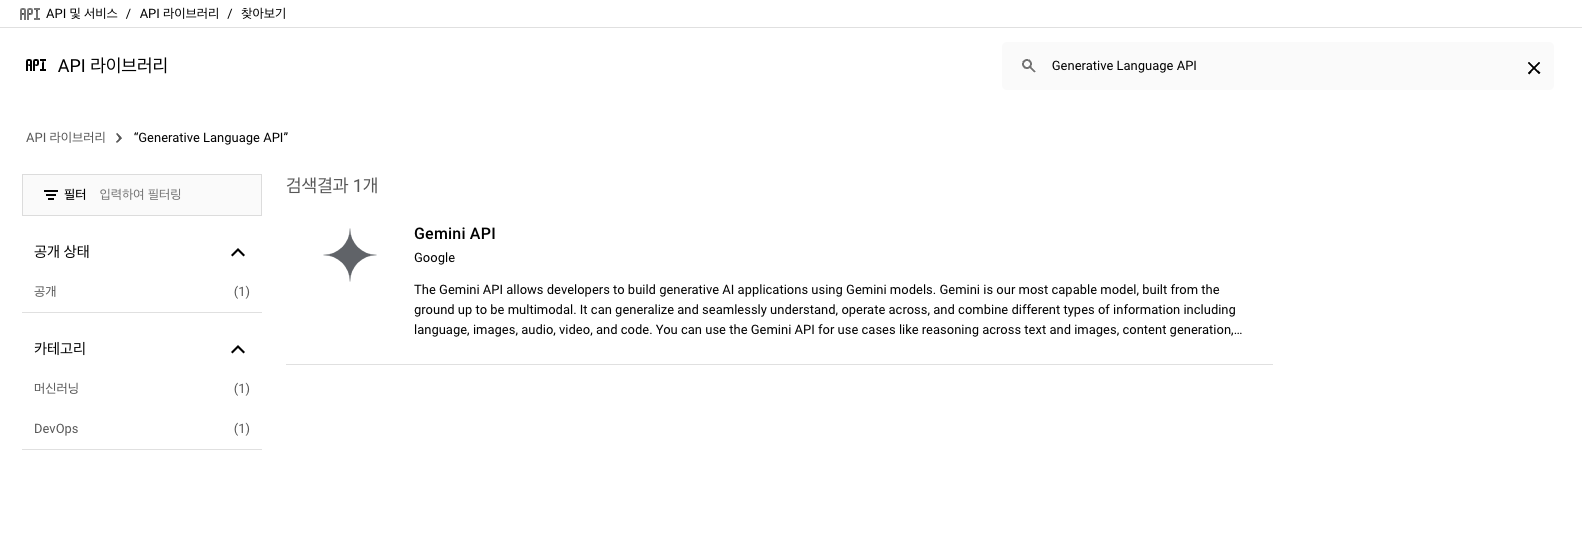The height and width of the screenshot is (544, 1582).
Task: Click the Gemini API description text
Action: [x=828, y=310]
